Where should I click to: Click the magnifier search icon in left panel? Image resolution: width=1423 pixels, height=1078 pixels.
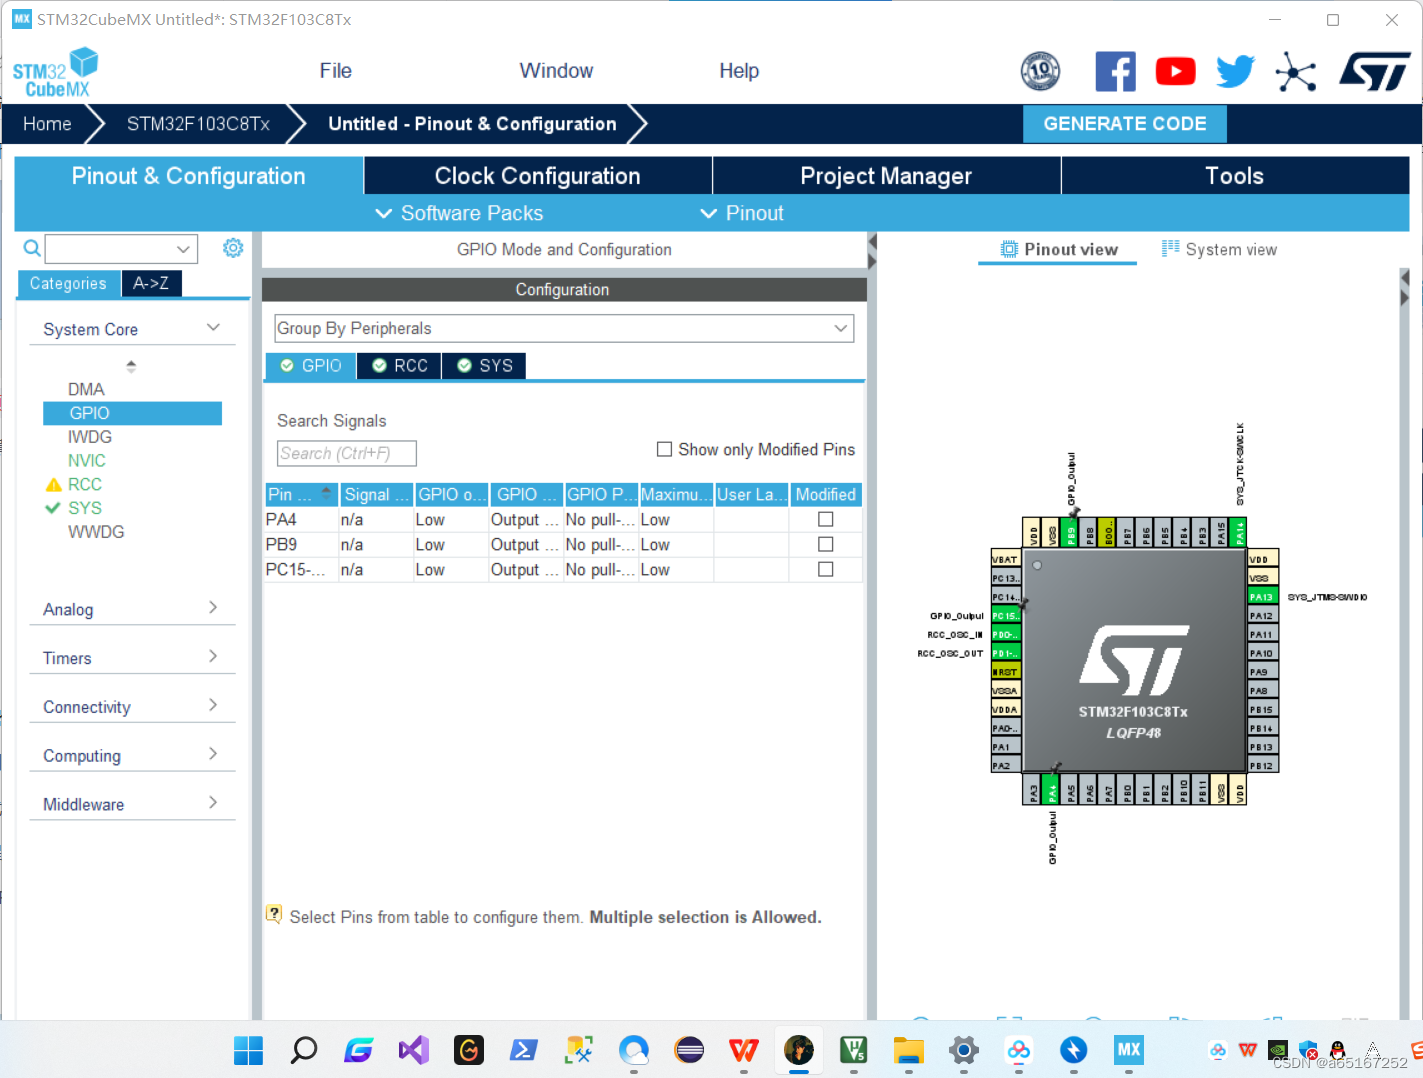click(32, 248)
